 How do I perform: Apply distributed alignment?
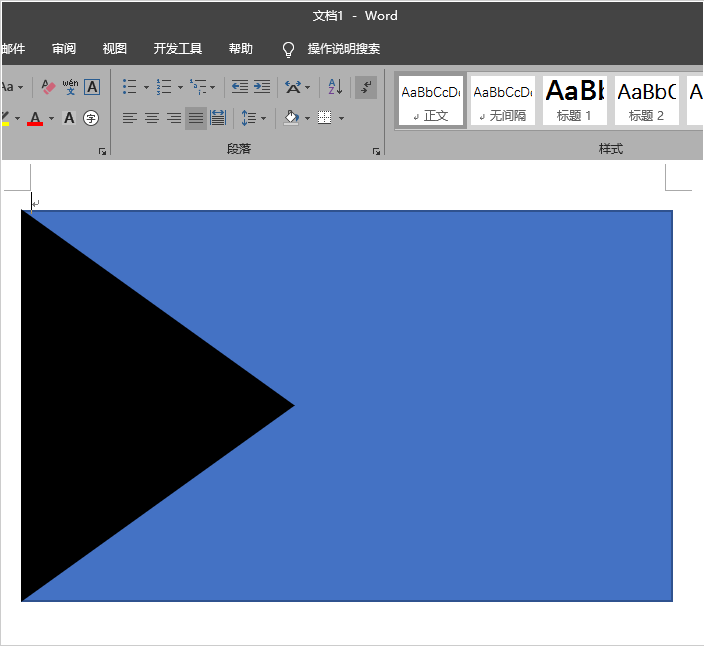point(218,118)
